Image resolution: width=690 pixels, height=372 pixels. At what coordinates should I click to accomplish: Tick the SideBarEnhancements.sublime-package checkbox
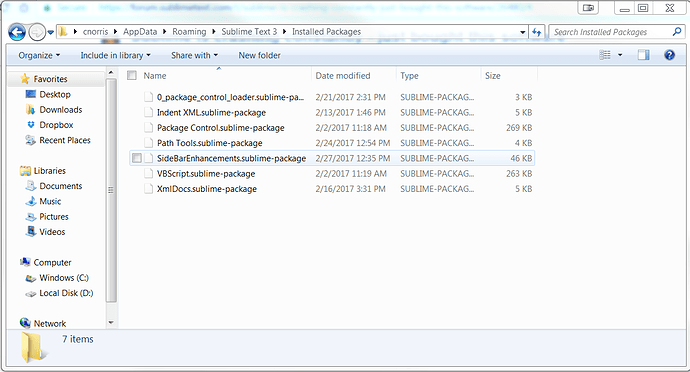point(137,158)
